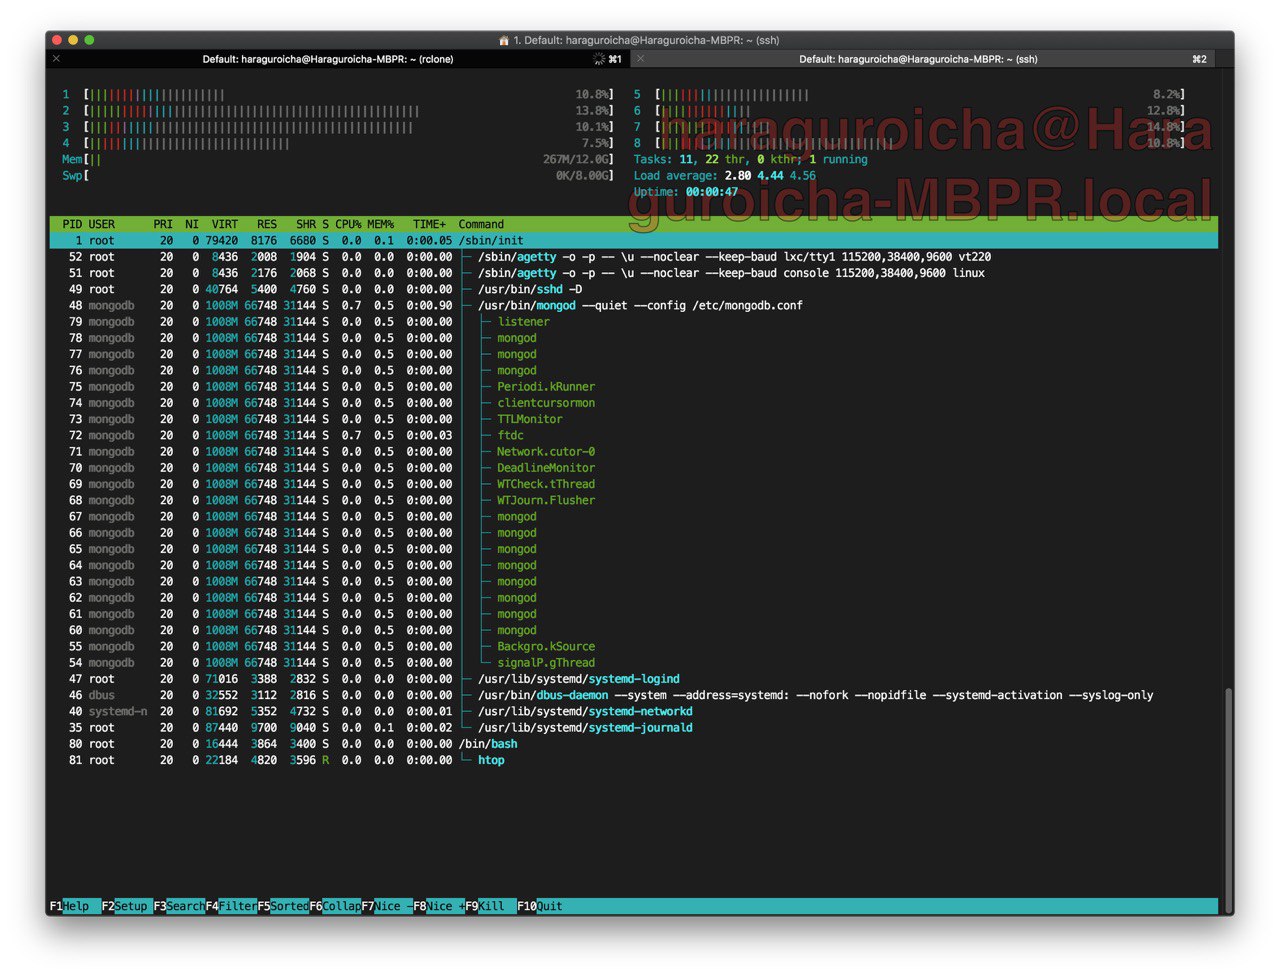Collapse selected tree via F6 Collap
This screenshot has width=1280, height=976.
335,906
